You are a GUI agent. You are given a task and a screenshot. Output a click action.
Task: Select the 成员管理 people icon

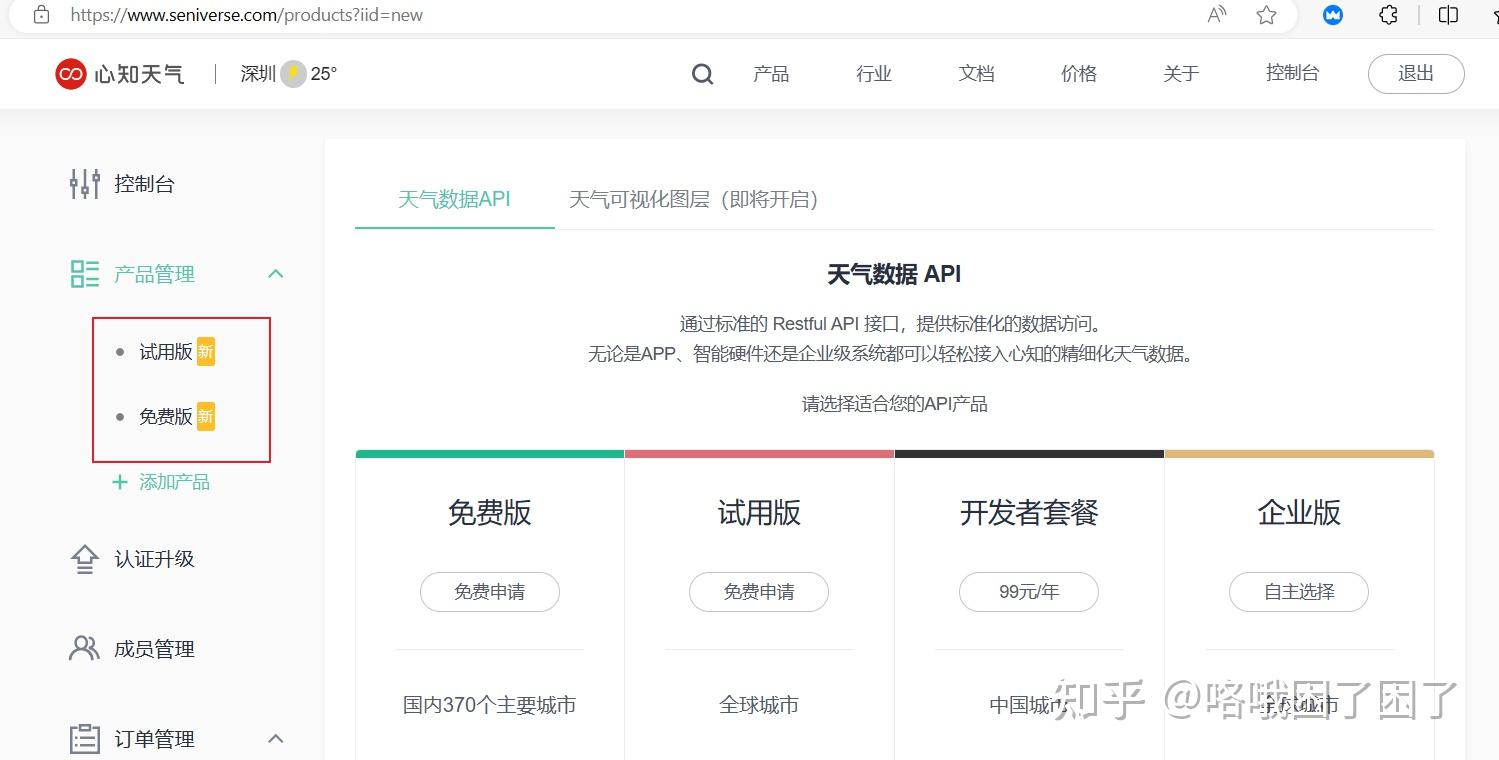coord(85,648)
